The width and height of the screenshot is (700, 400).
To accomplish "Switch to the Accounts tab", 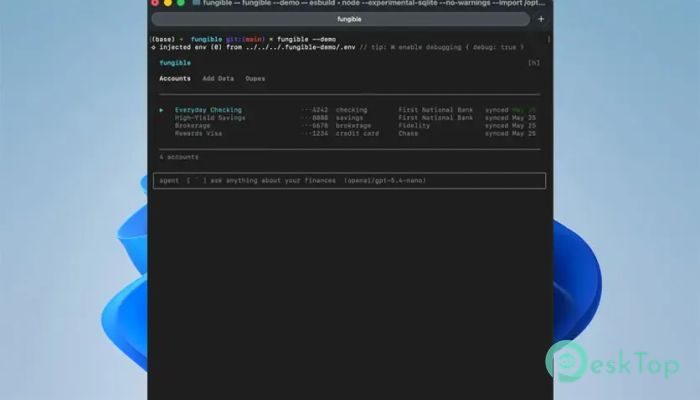I will [x=175, y=79].
